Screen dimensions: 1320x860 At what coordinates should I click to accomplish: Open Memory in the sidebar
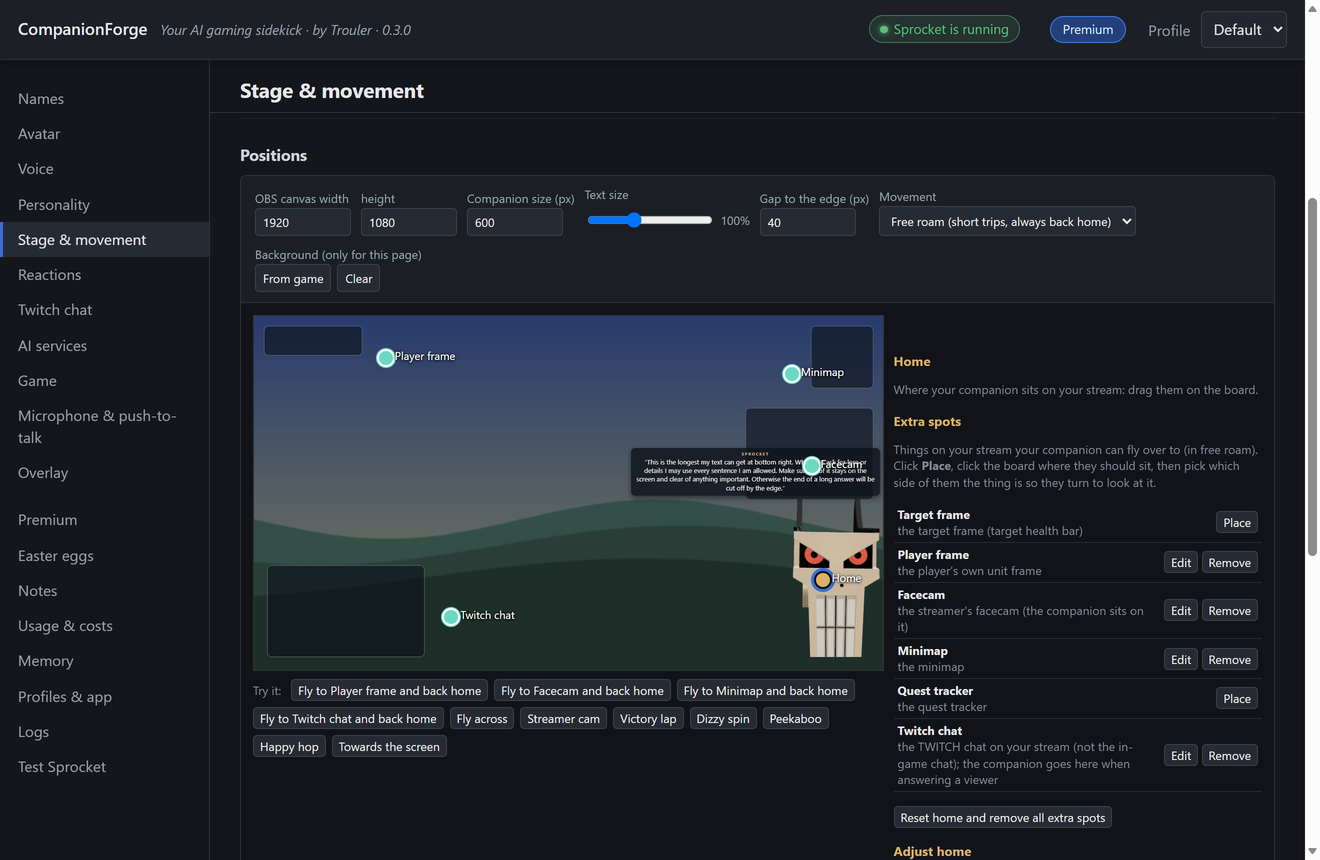pyautogui.click(x=104, y=661)
